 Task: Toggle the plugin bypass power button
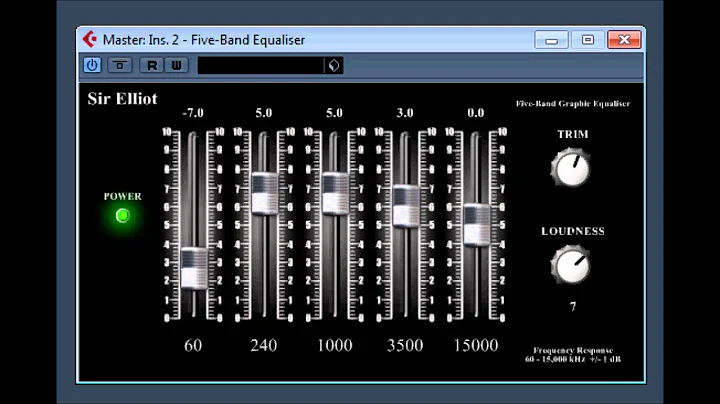pos(92,65)
